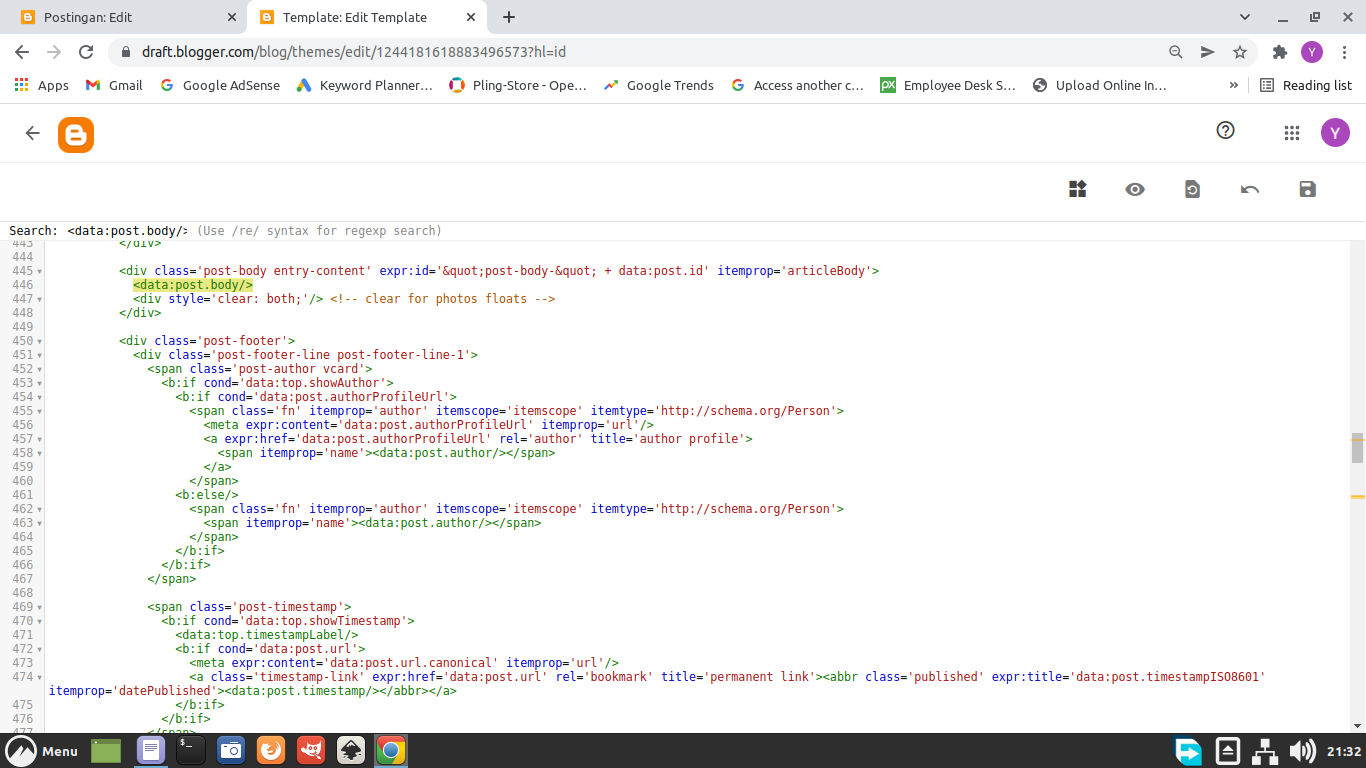Image resolution: width=1366 pixels, height=768 pixels.
Task: Open the Employee Desk S... bookmark
Action: click(948, 85)
